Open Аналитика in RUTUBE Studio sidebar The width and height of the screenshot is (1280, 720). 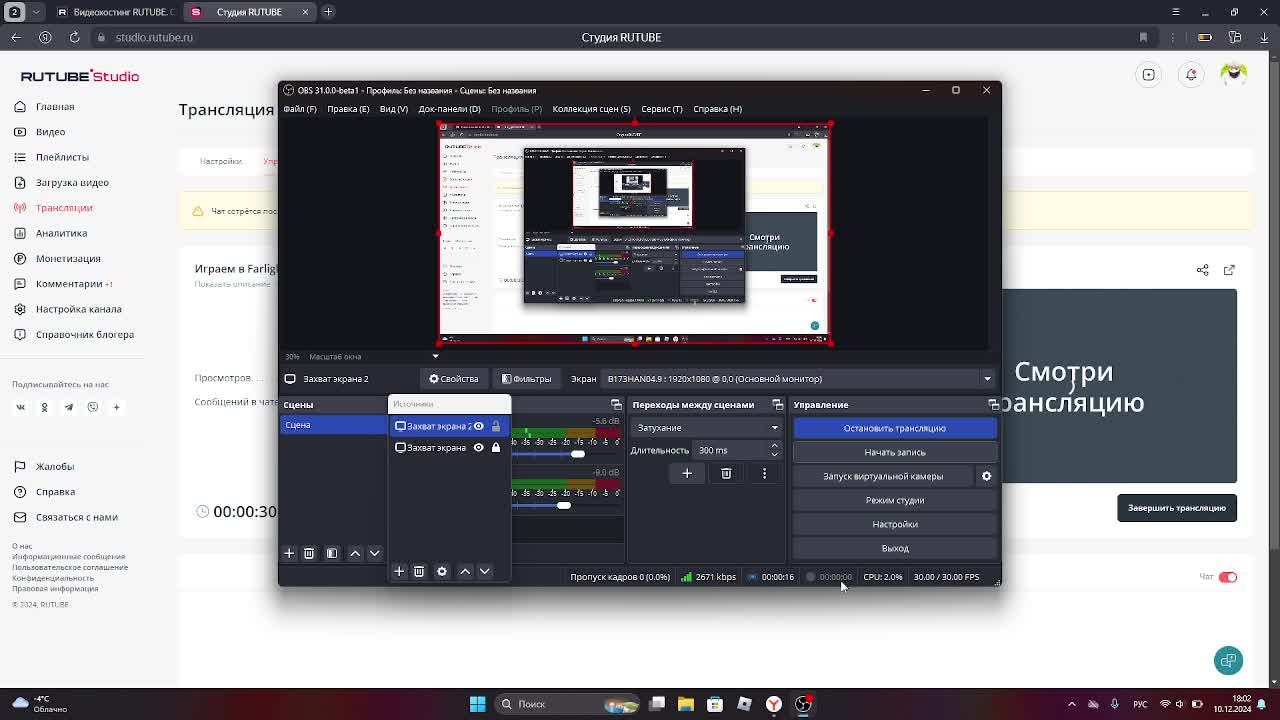61,233
